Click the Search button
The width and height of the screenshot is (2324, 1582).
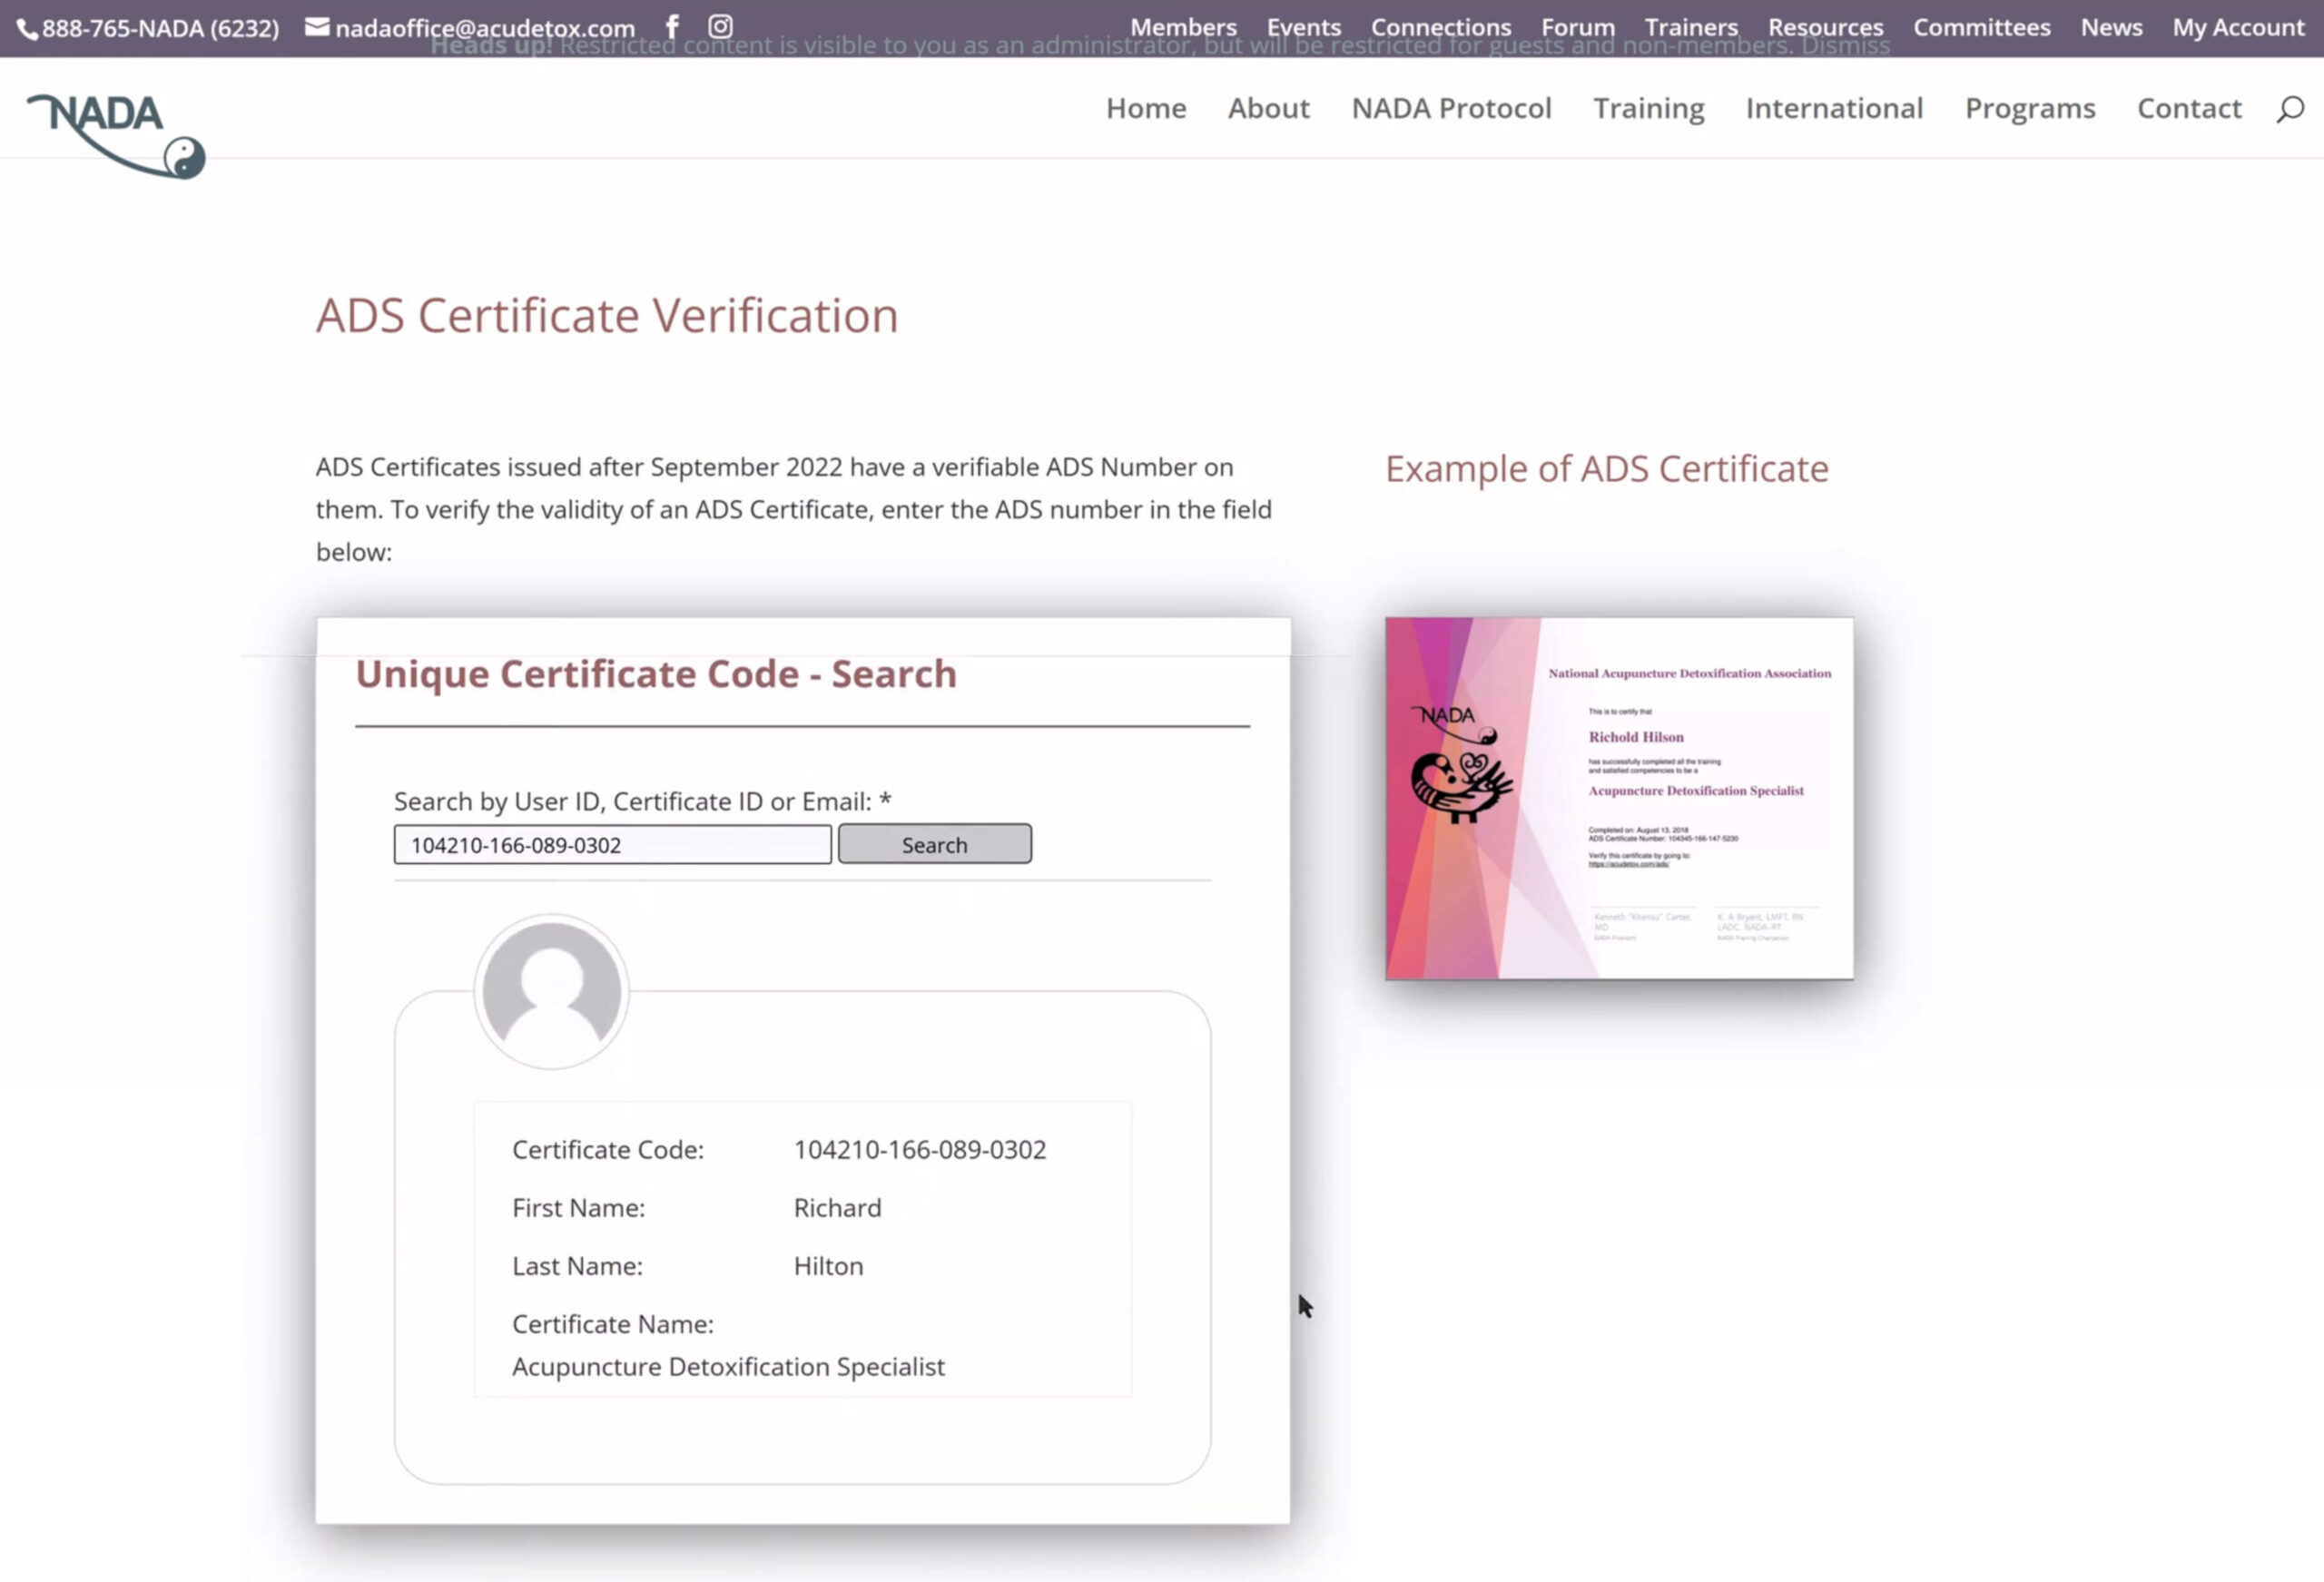pyautogui.click(x=934, y=844)
